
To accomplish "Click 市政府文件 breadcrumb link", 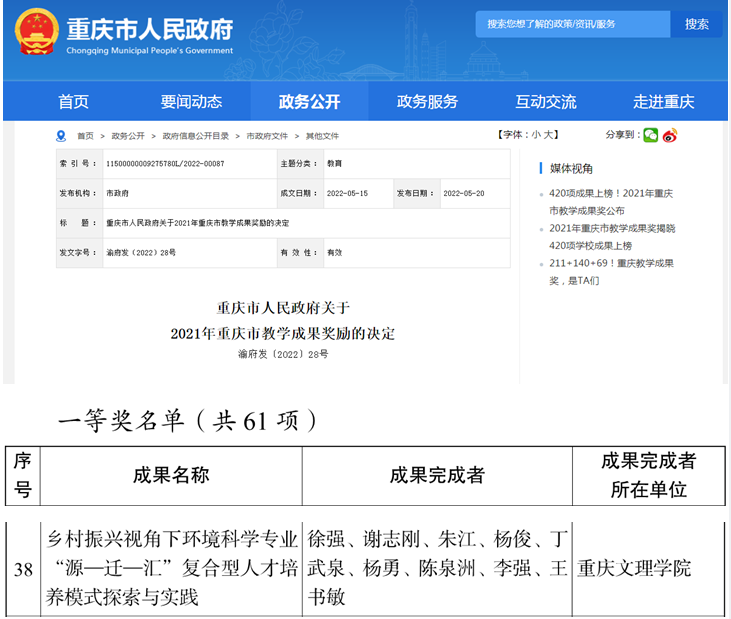I will coord(267,136).
